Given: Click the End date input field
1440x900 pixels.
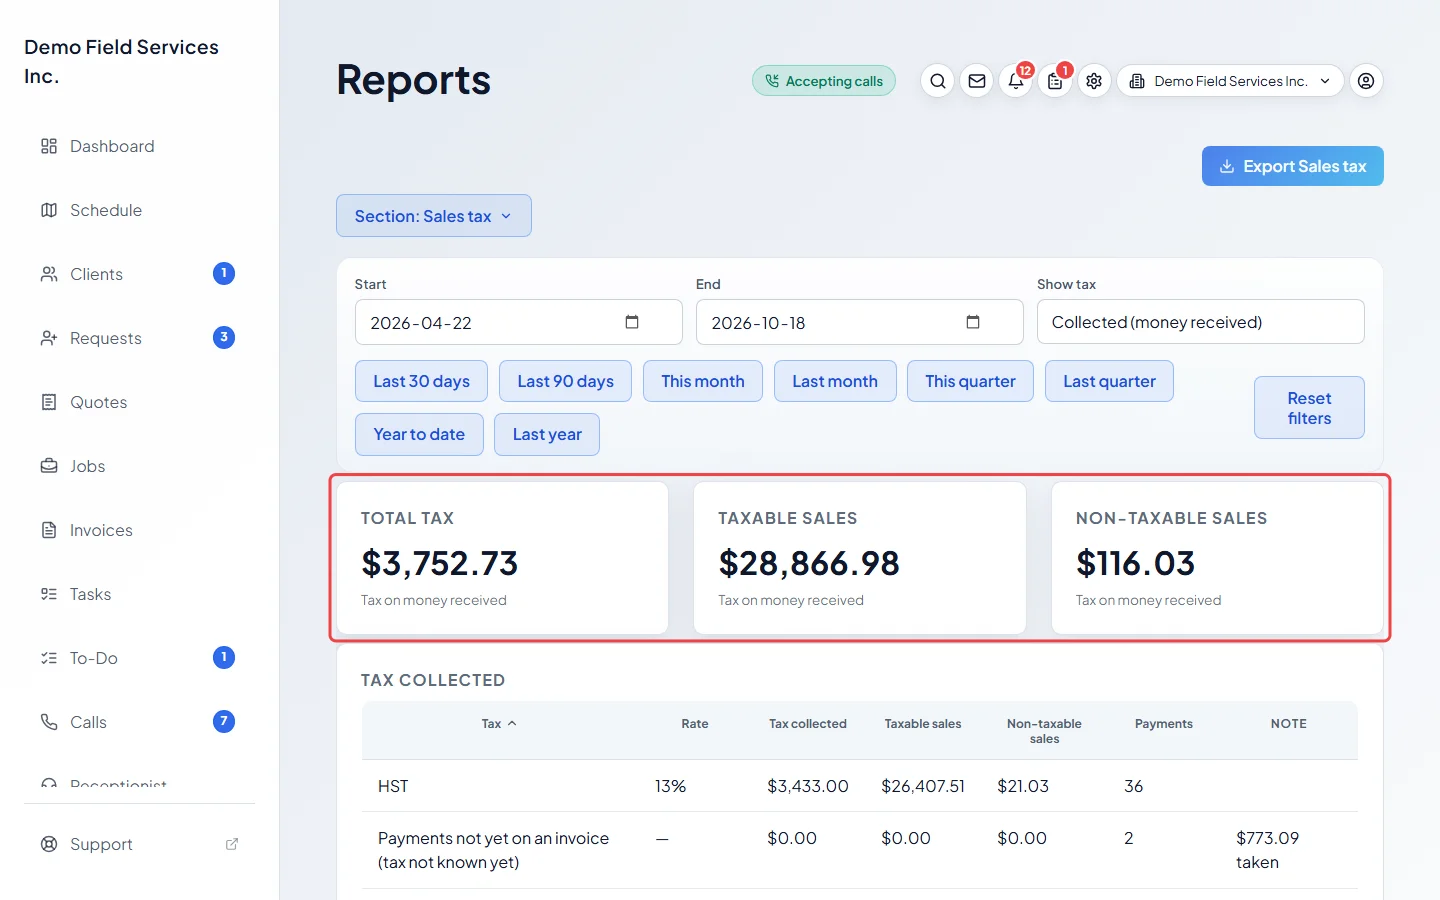Looking at the screenshot, I should (859, 322).
